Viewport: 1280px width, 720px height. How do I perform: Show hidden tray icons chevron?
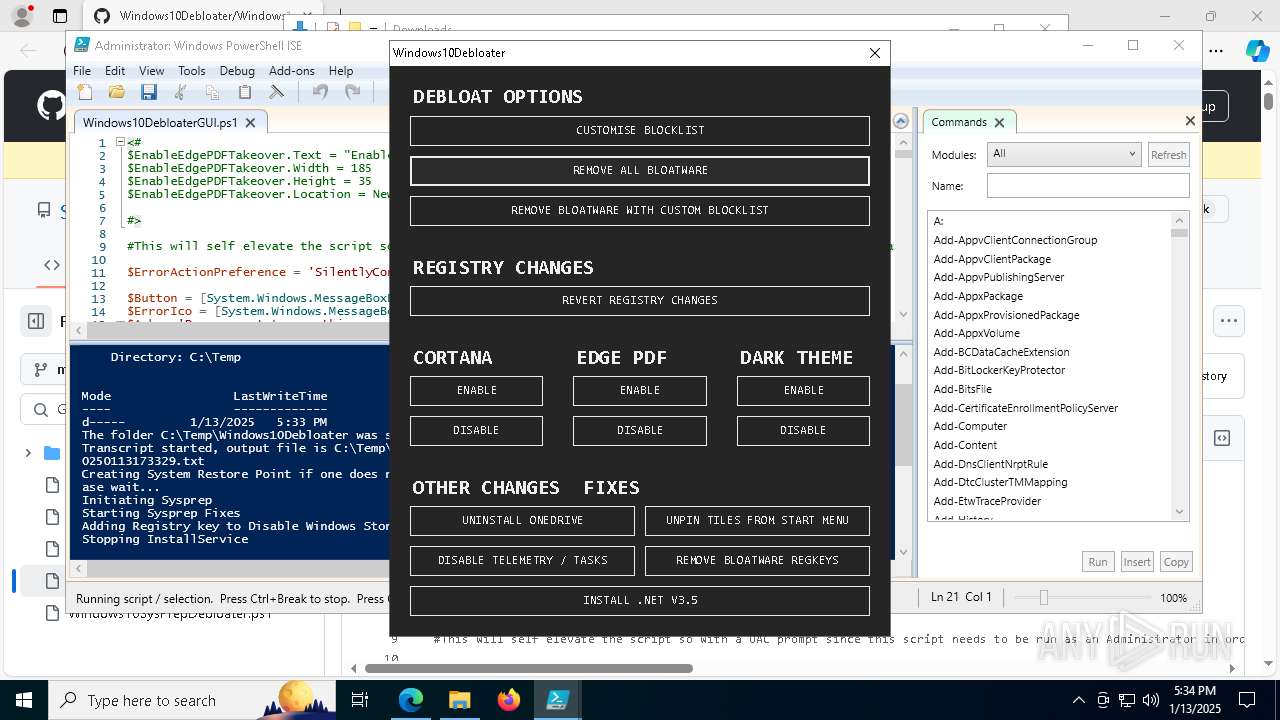[1078, 700]
